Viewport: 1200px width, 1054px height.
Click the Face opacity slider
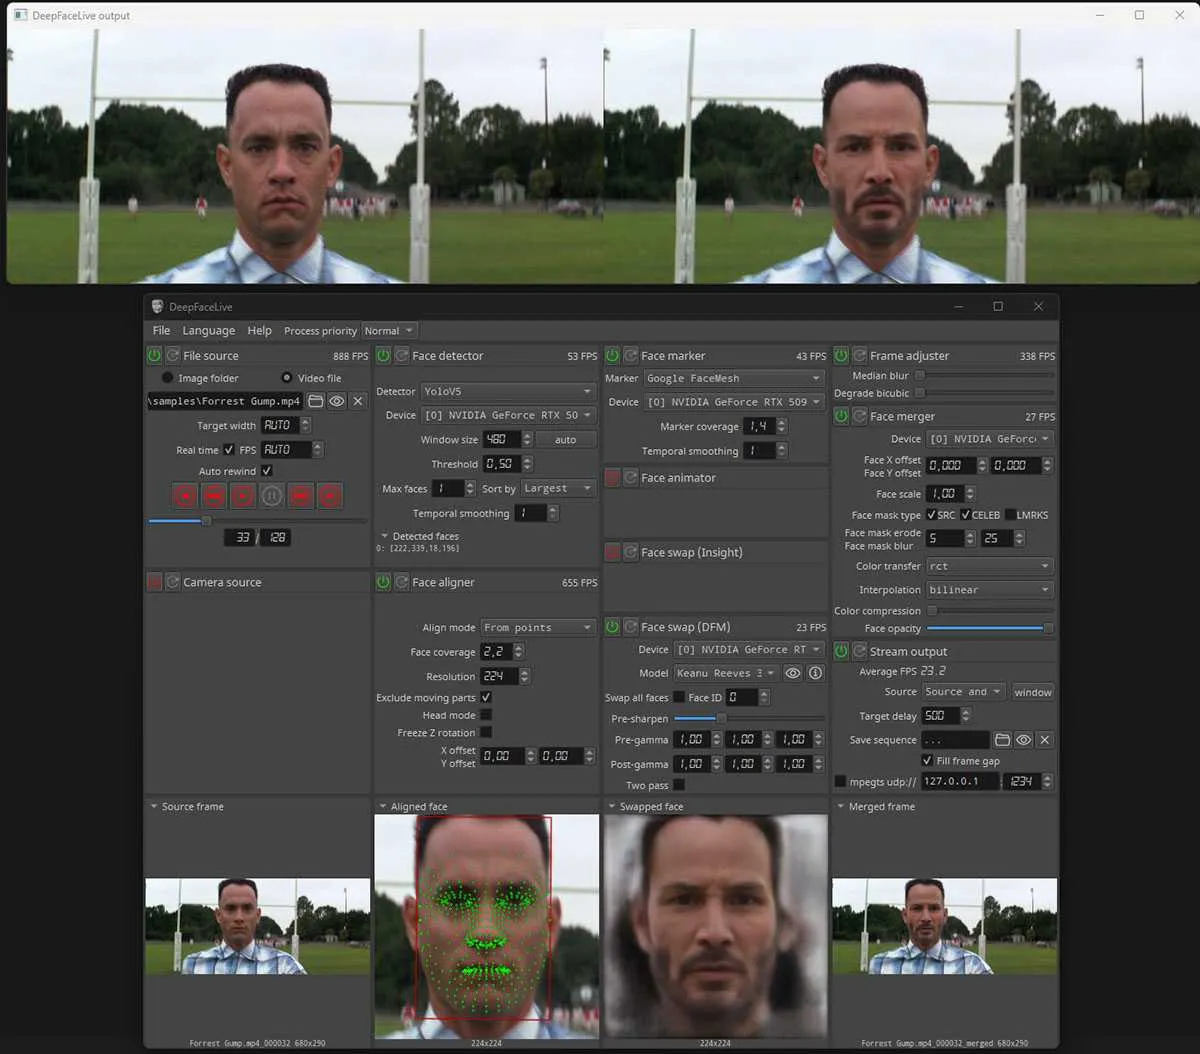click(988, 628)
